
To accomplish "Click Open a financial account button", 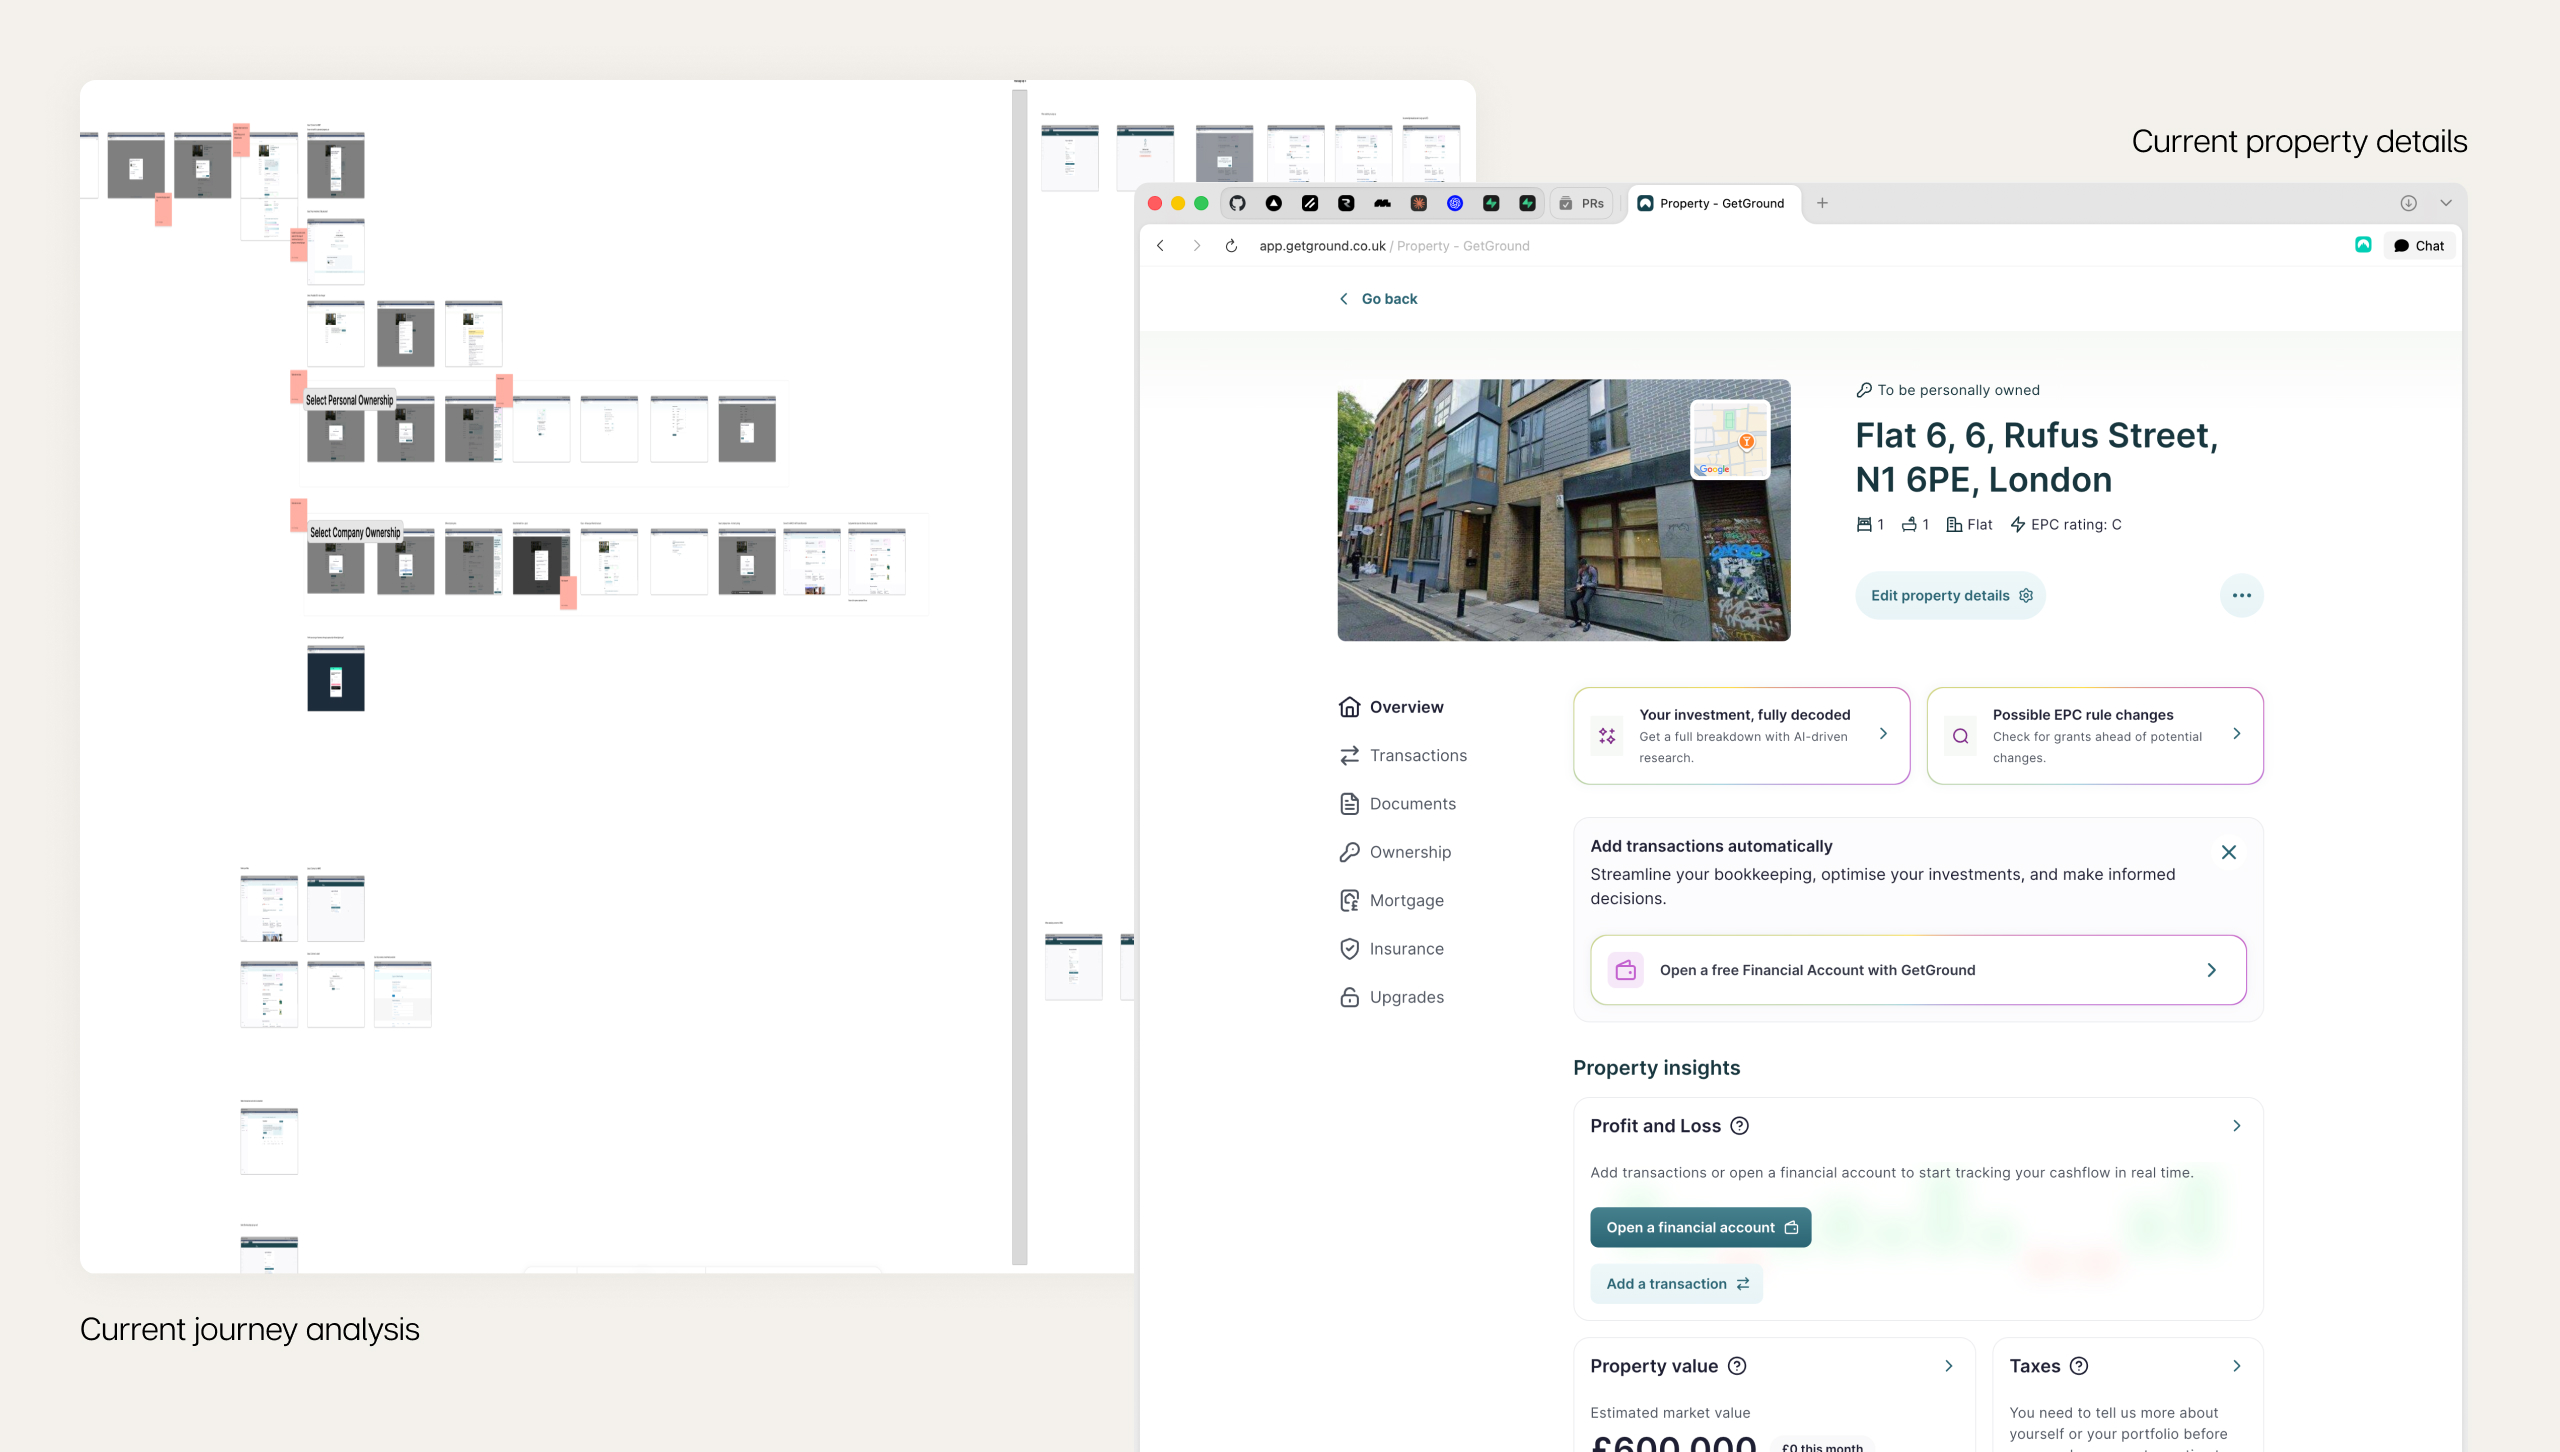I will pos(1700,1228).
